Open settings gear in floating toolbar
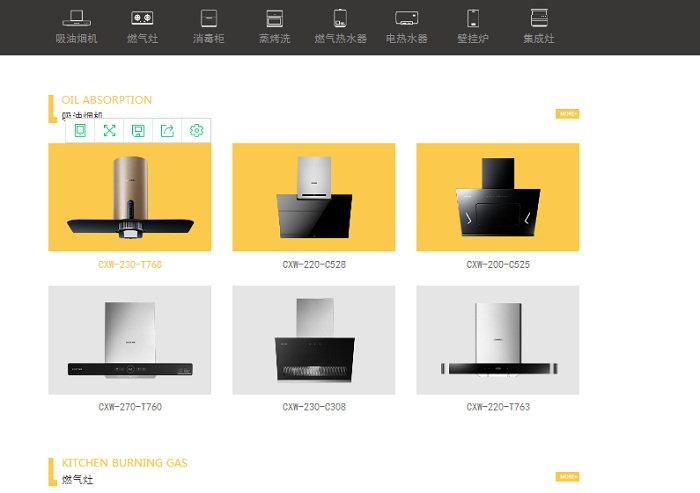Viewport: 700px width, 493px height. point(196,131)
